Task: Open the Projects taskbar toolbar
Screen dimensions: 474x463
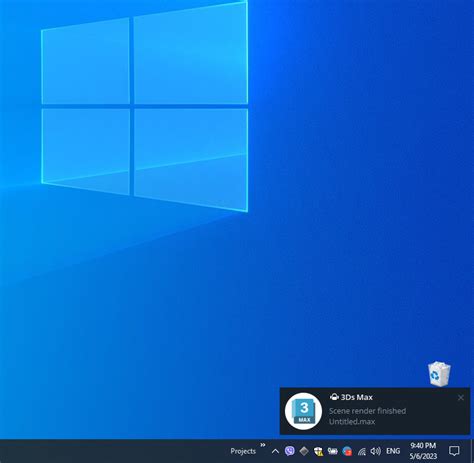Action: point(243,451)
